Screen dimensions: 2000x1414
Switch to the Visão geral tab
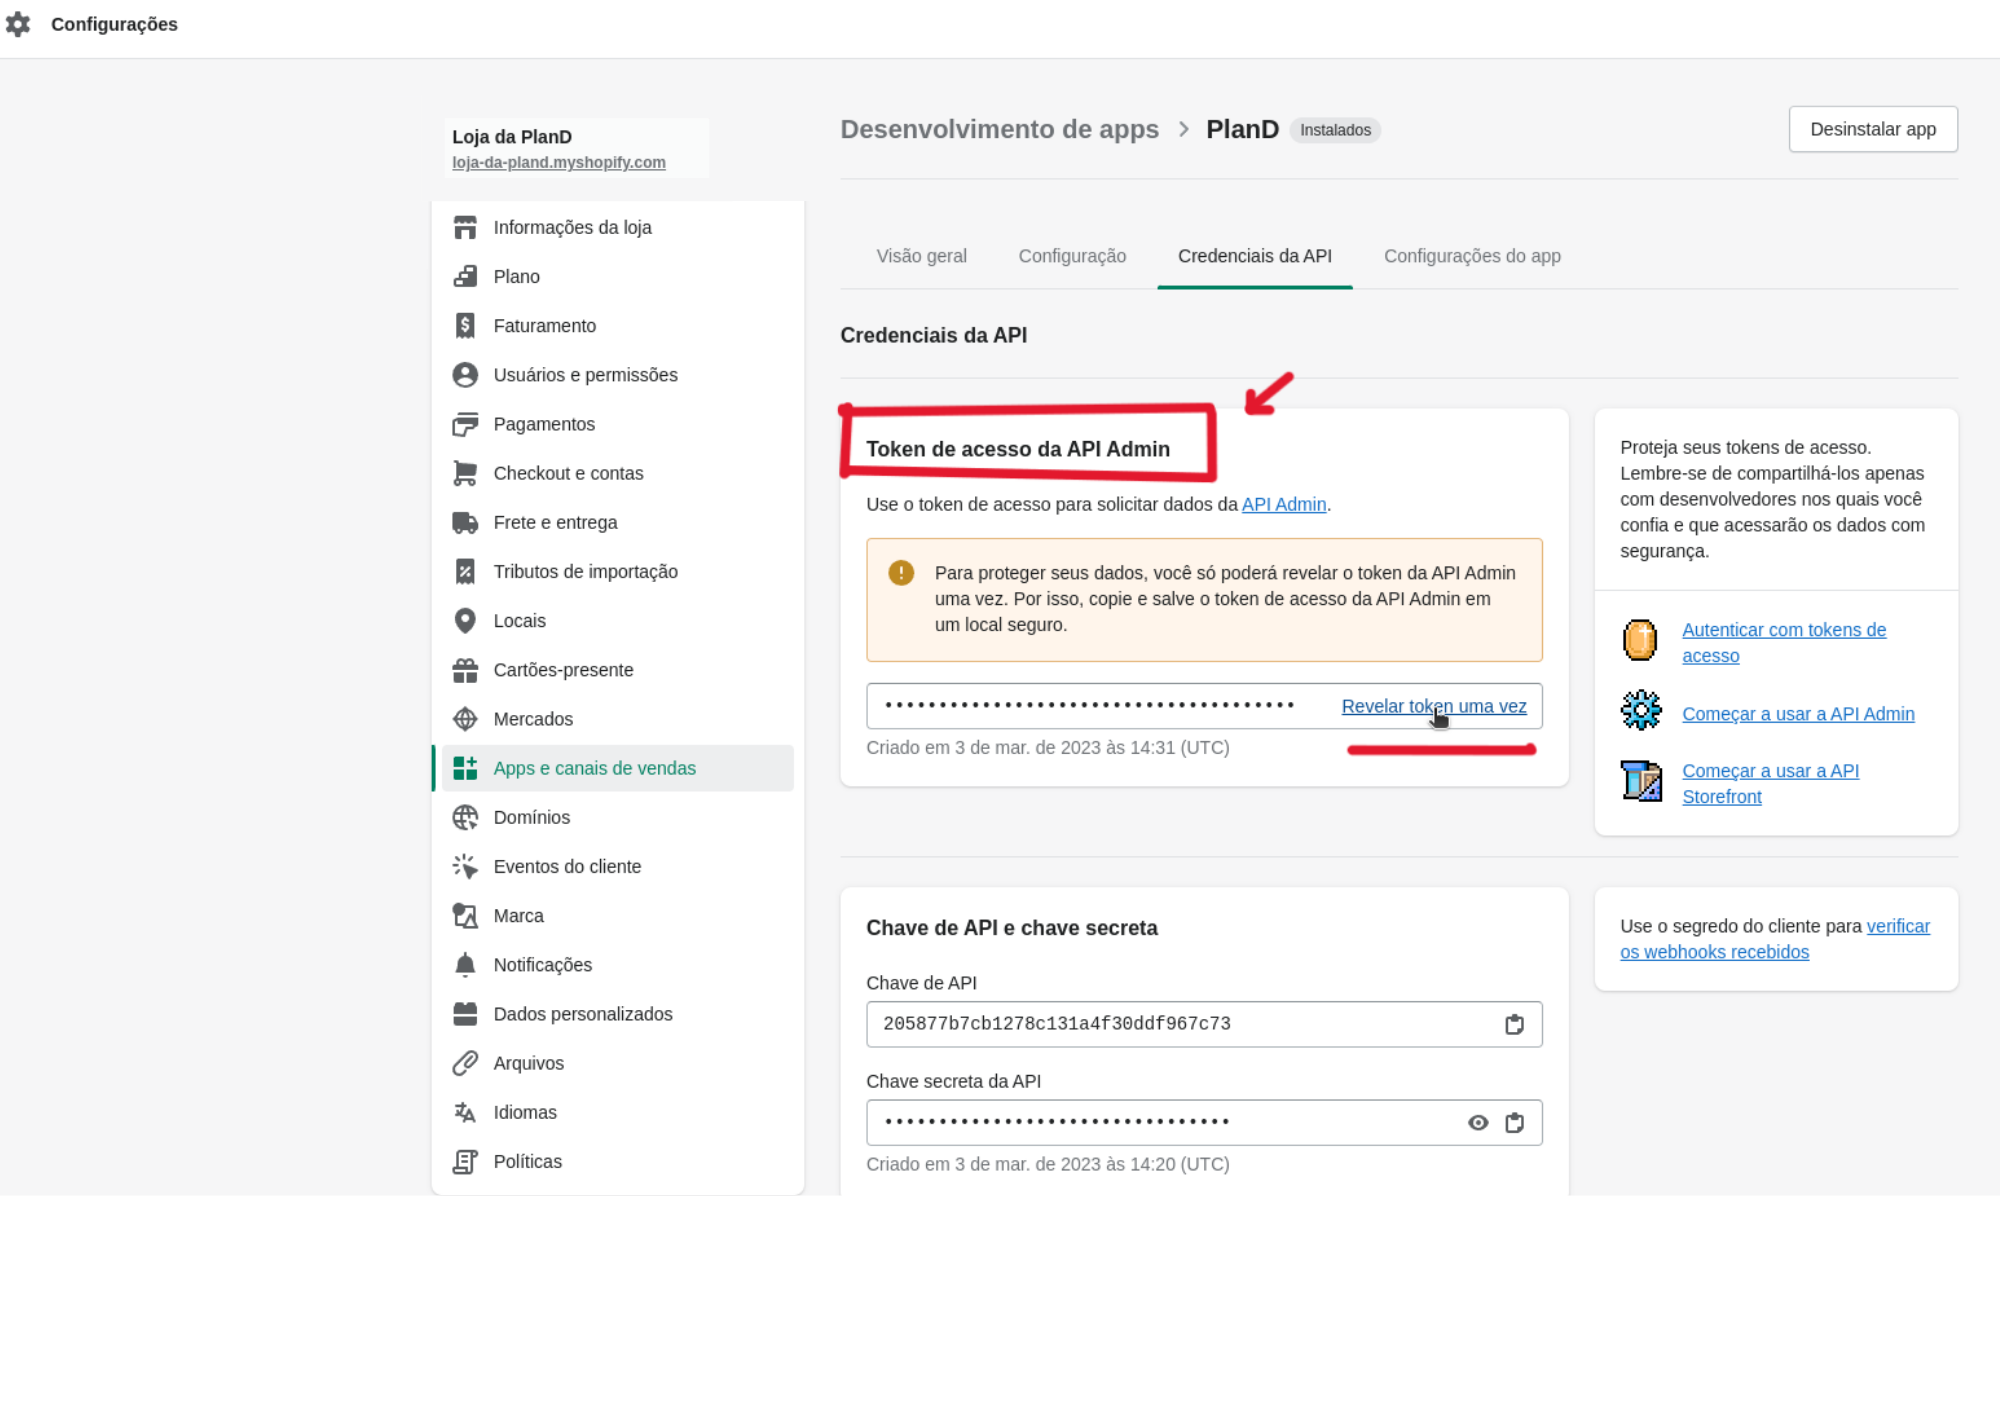tap(921, 256)
